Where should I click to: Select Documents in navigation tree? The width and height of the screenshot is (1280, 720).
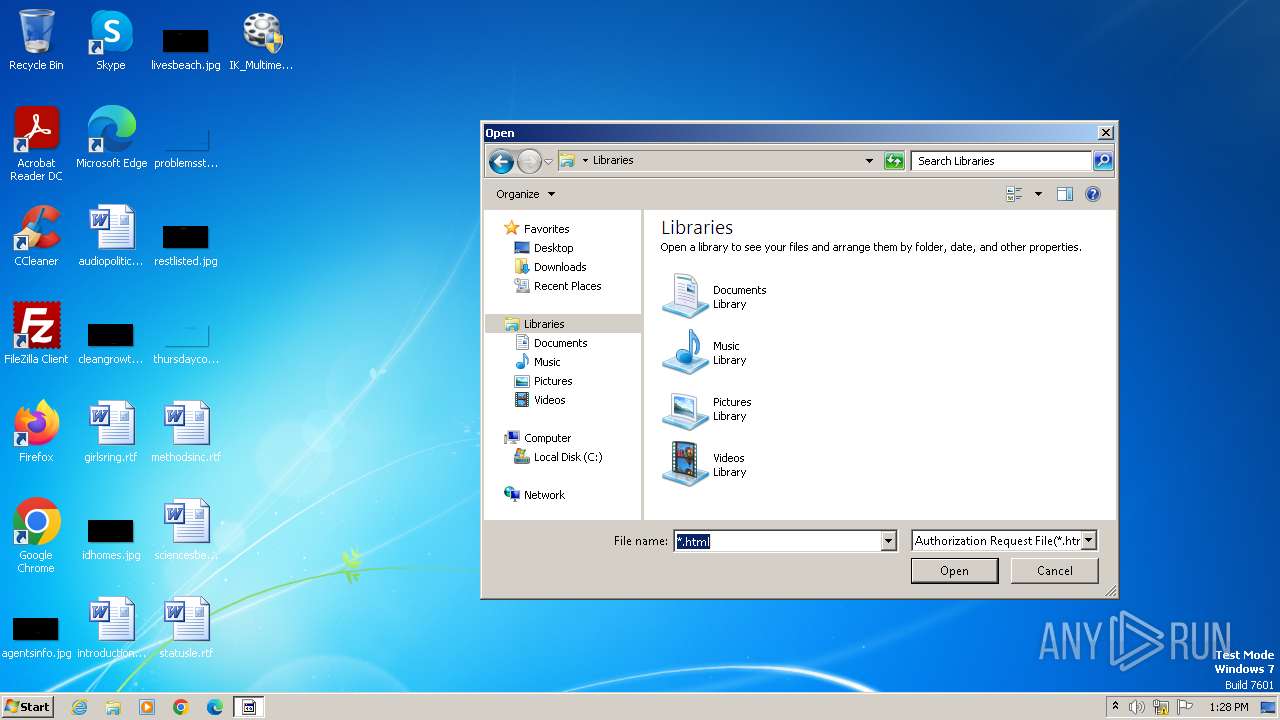click(550, 343)
